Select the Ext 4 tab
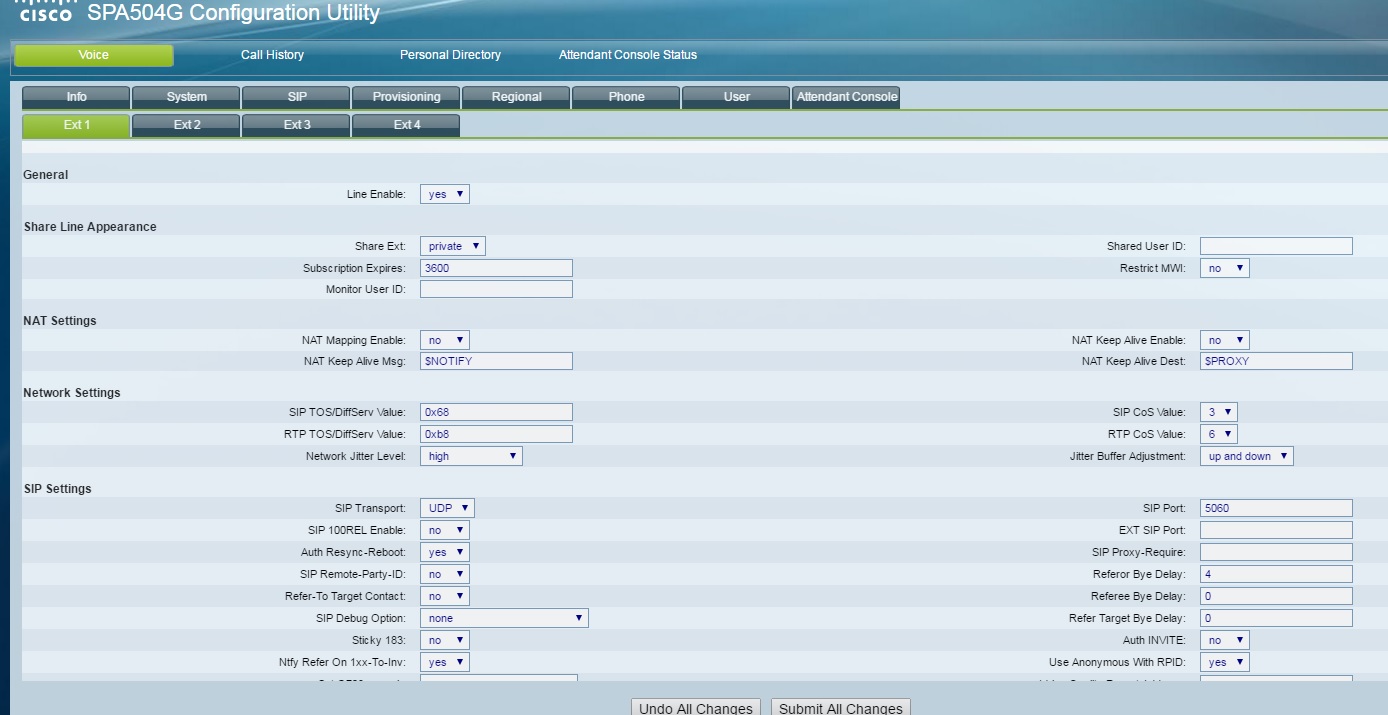Image resolution: width=1388 pixels, height=715 pixels. [x=406, y=125]
